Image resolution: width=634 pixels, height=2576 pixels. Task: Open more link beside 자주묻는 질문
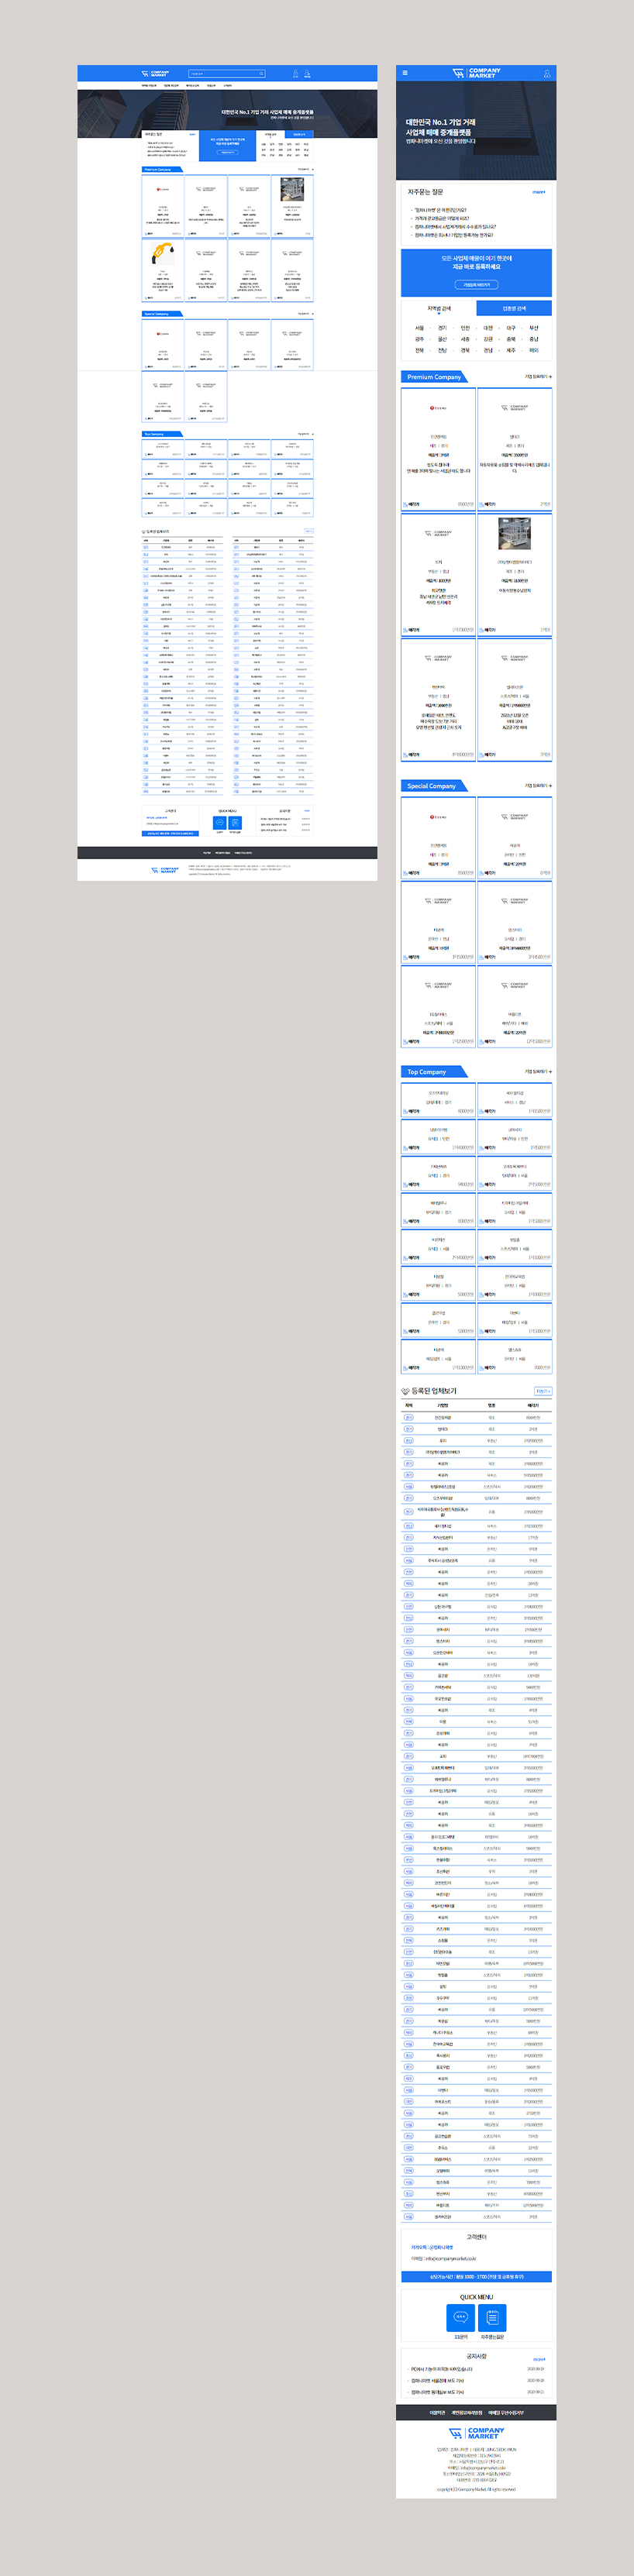point(539,192)
